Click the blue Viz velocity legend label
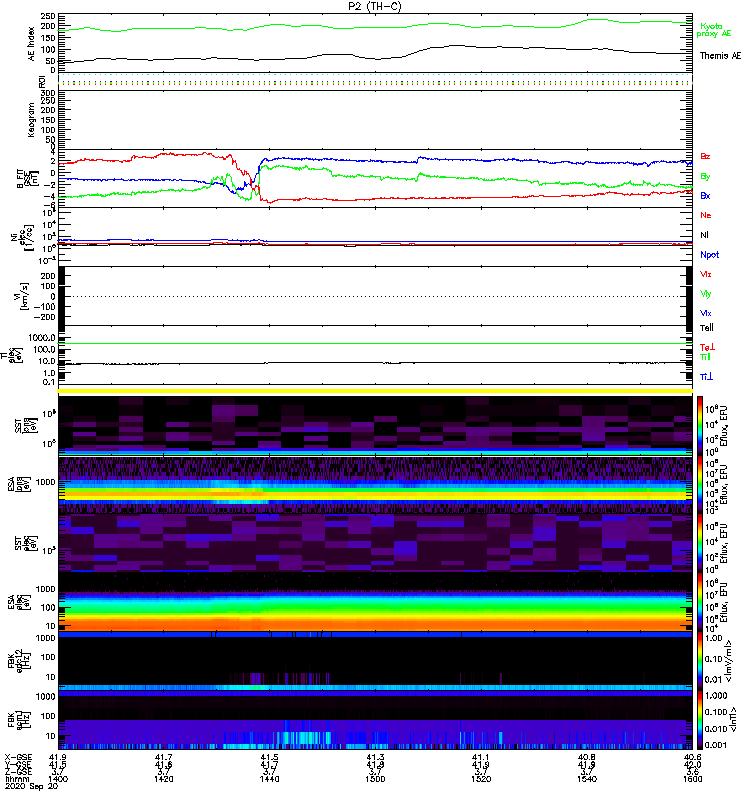The width and height of the screenshot is (750, 800). coord(706,313)
